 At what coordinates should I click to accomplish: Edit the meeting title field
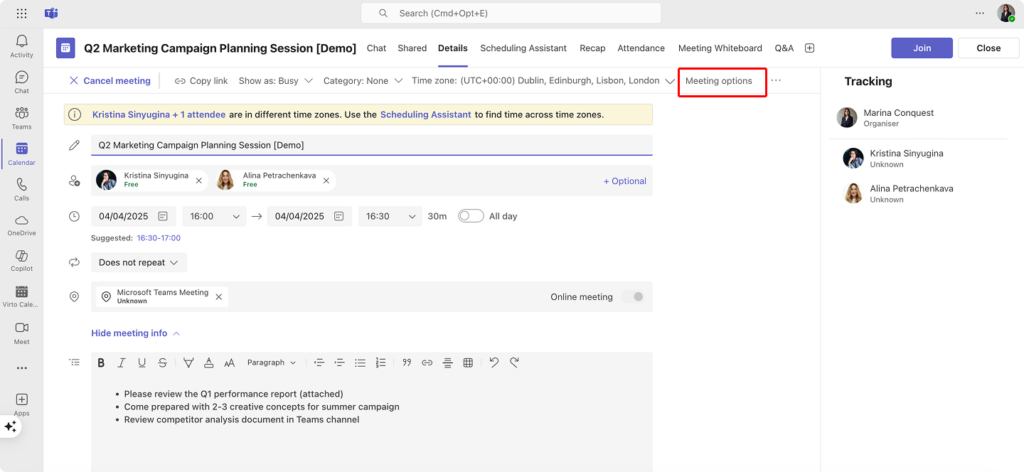point(372,145)
